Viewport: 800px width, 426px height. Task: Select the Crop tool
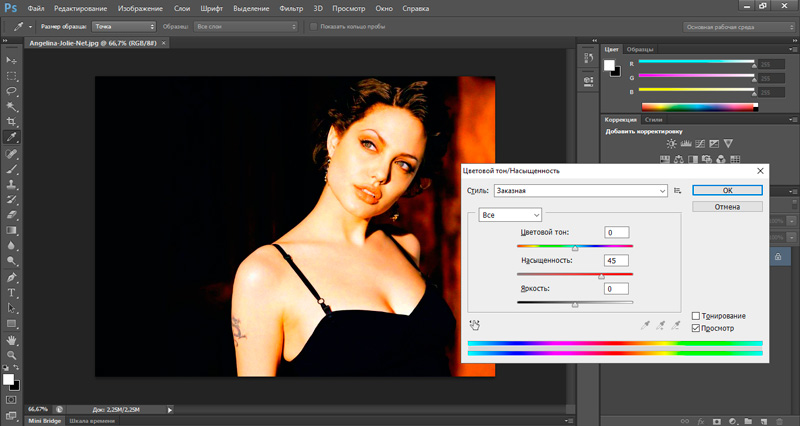(x=12, y=121)
